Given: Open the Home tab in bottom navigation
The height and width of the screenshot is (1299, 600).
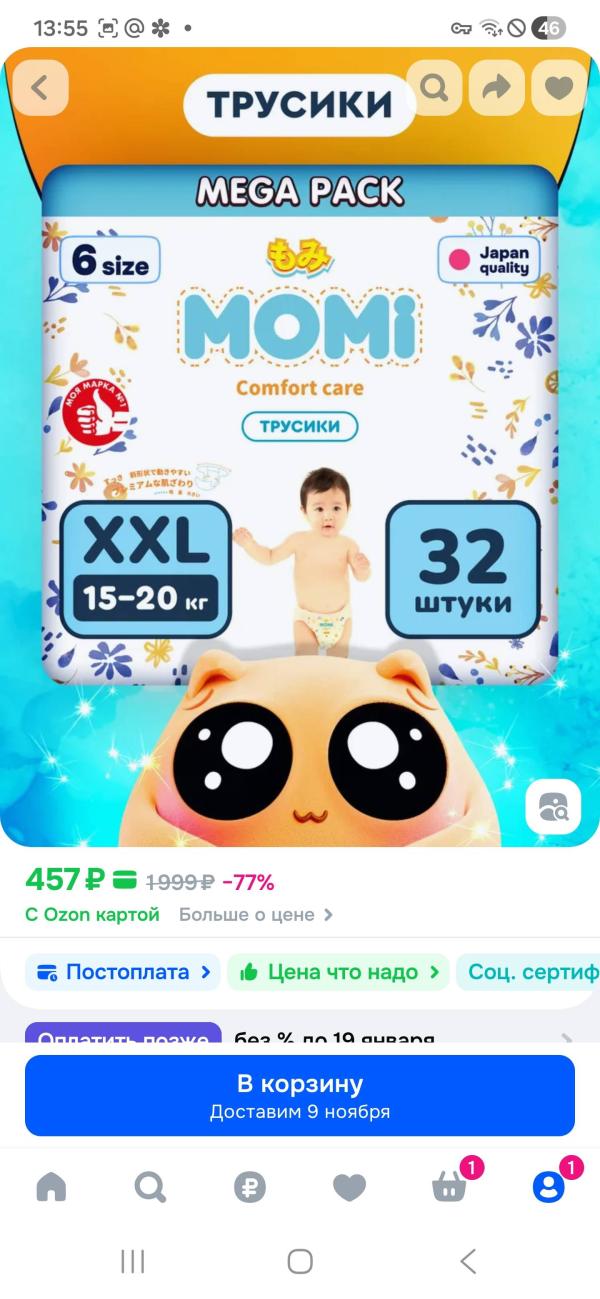Looking at the screenshot, I should click(x=51, y=1187).
